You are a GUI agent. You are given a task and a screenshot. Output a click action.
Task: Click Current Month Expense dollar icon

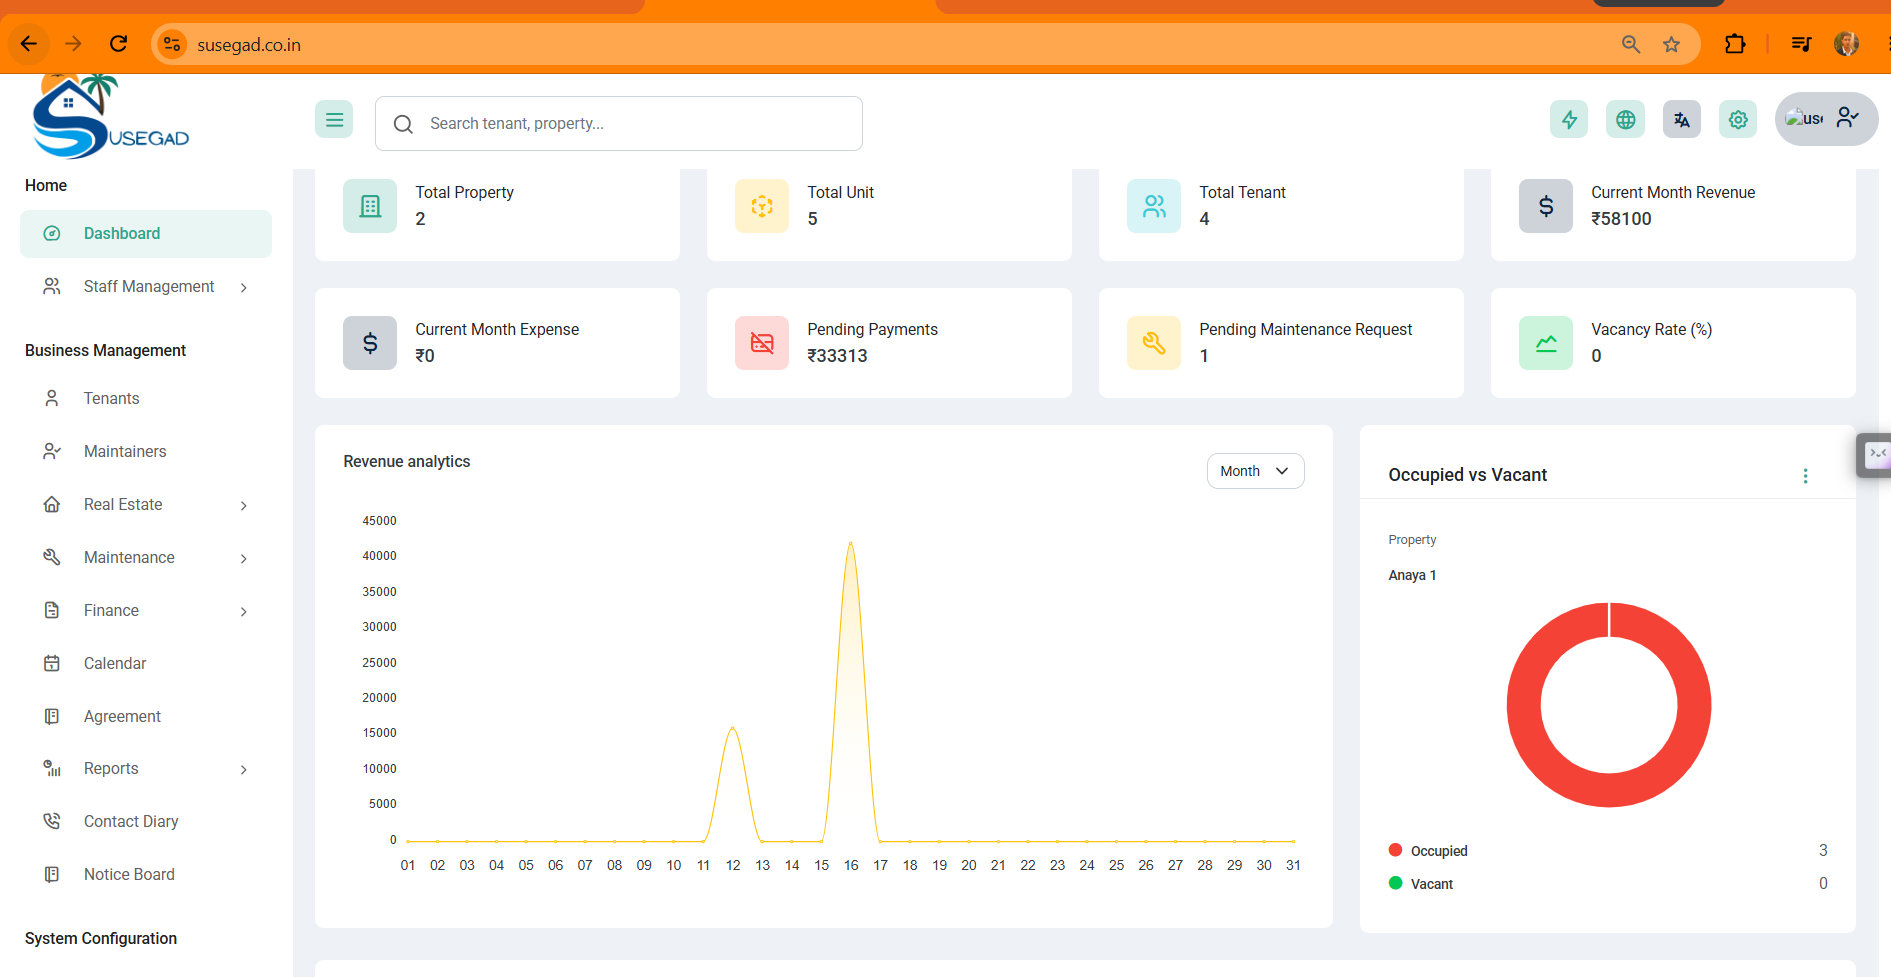coord(370,343)
